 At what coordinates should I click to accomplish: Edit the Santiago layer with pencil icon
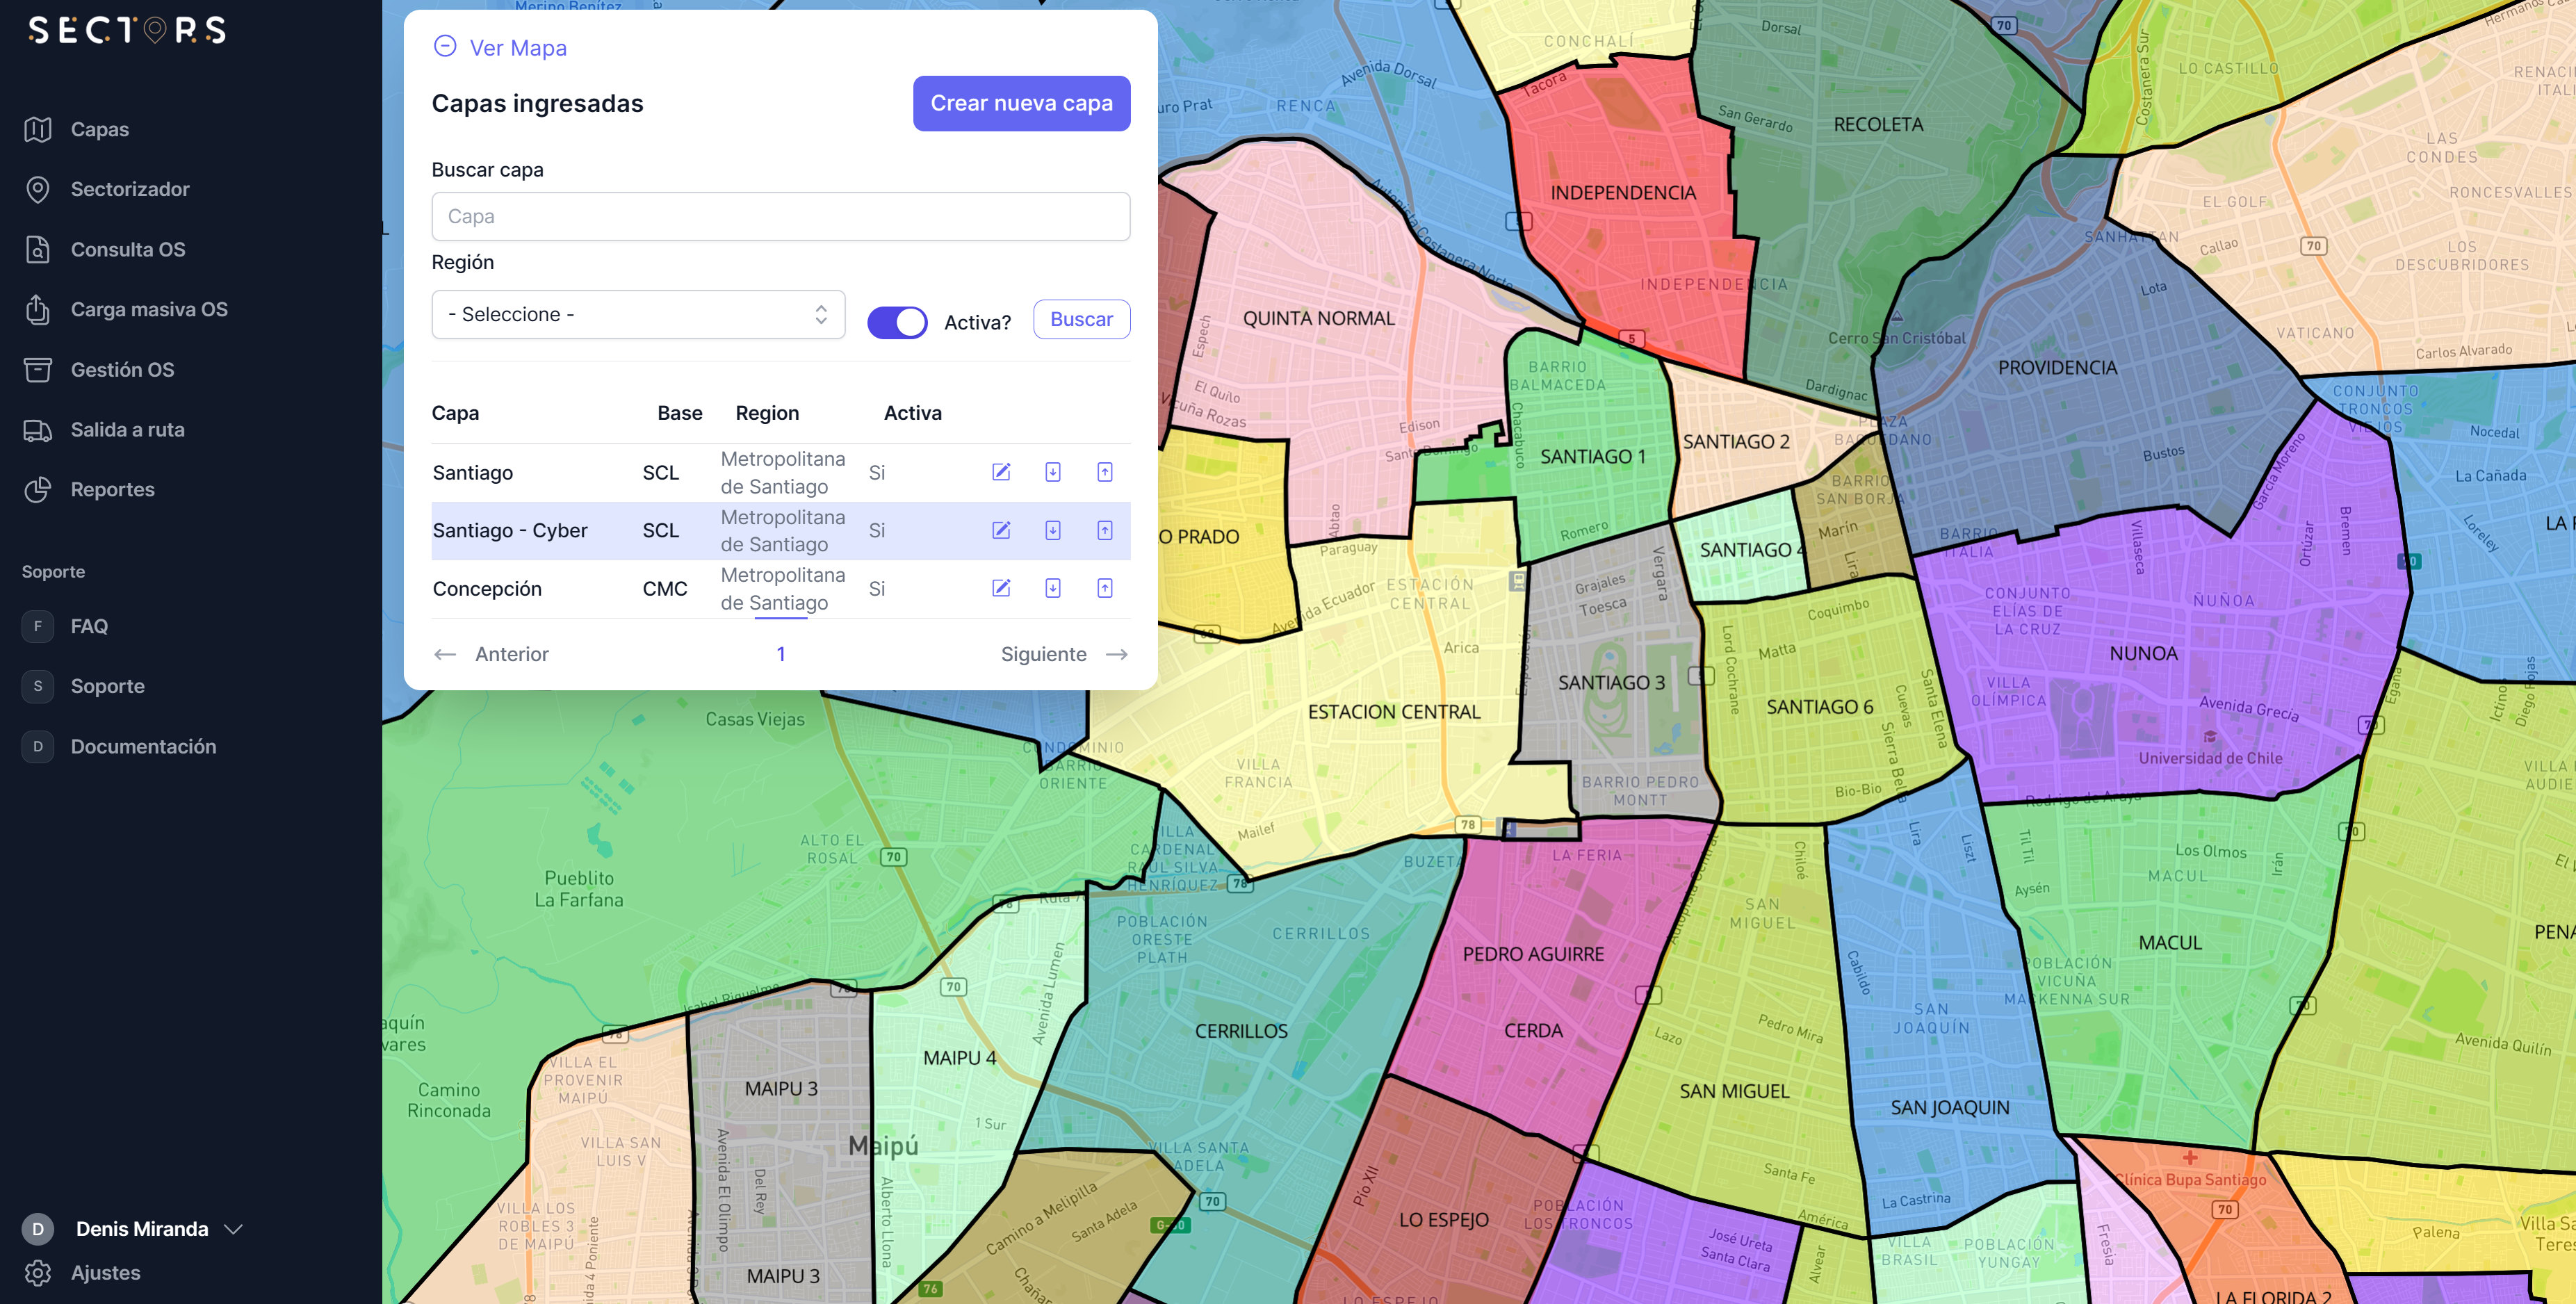1000,472
